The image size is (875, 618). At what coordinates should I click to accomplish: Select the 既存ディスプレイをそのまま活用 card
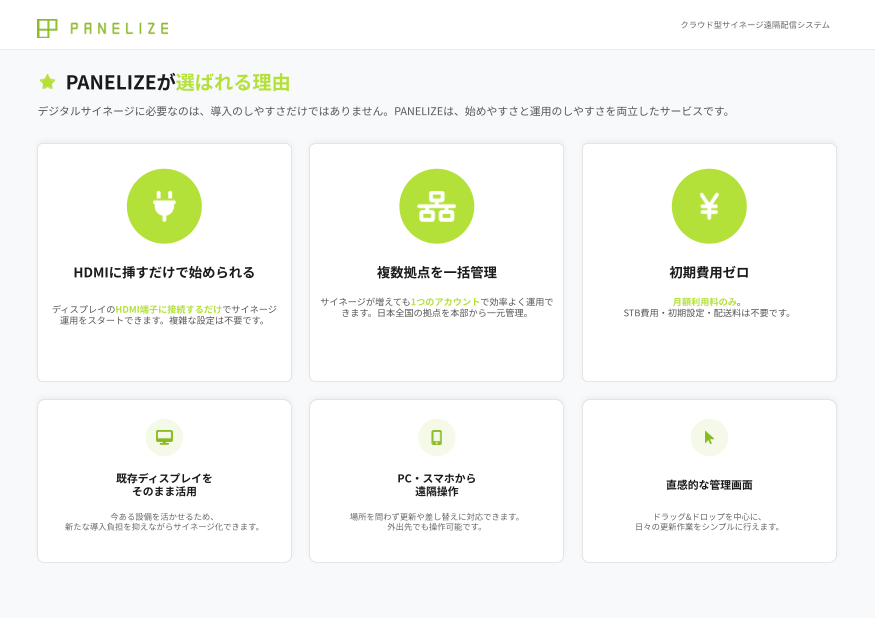[164, 480]
